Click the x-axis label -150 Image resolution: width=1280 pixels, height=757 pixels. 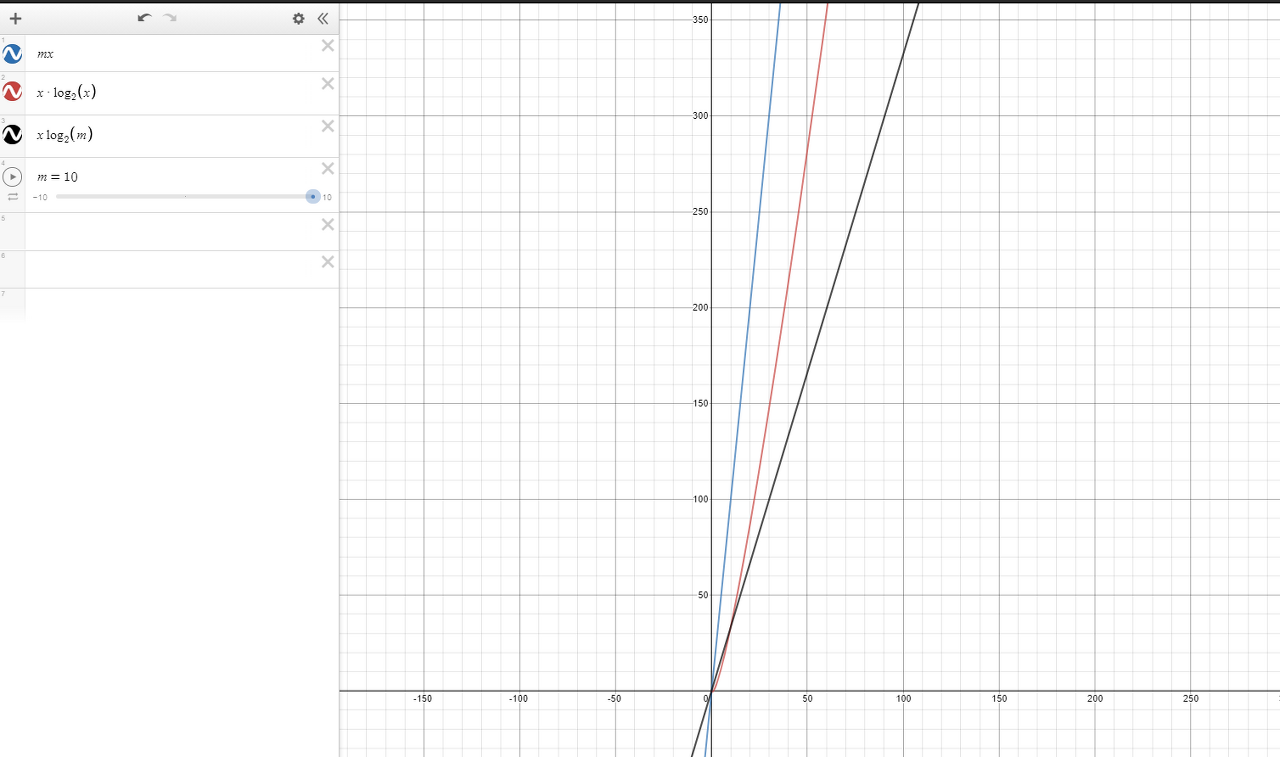(422, 699)
